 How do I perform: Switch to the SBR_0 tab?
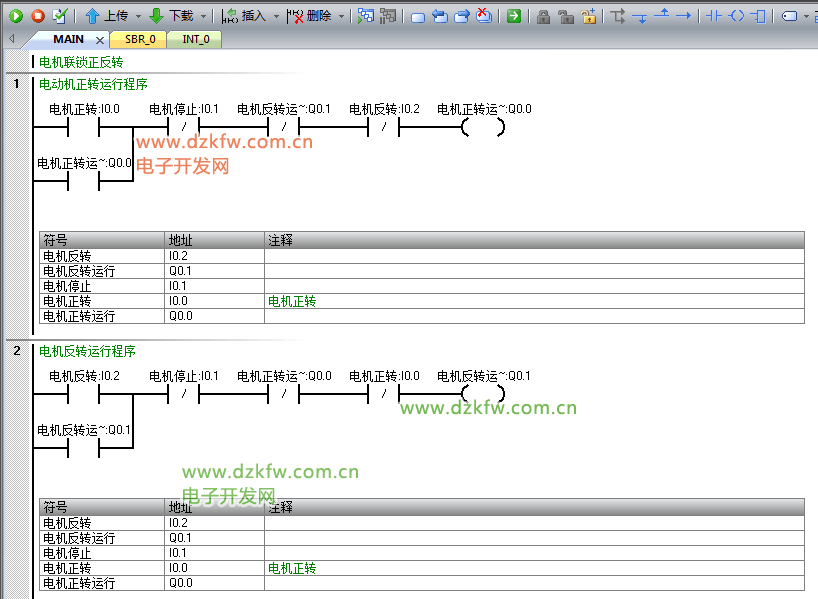pyautogui.click(x=139, y=39)
